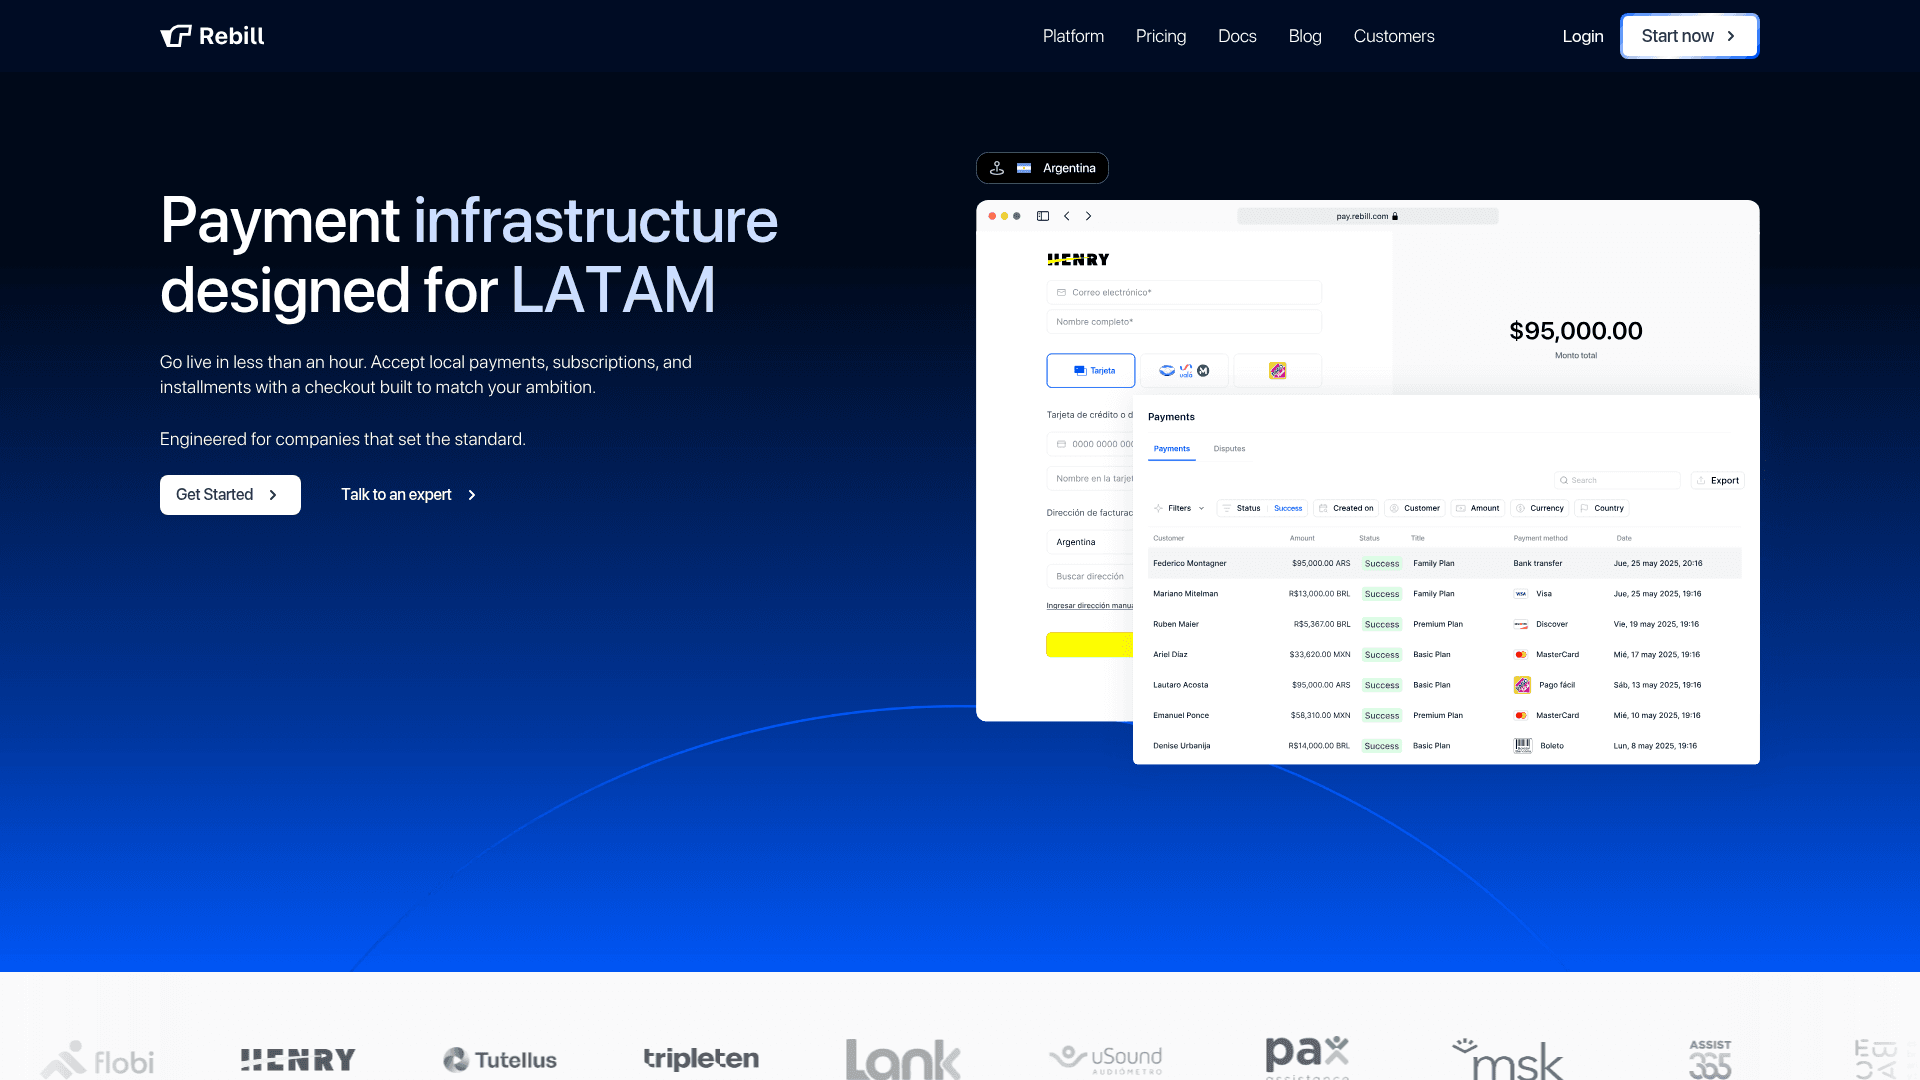Viewport: 1920px width, 1080px height.
Task: Click the Ariel Diaz customer name
Action: tap(1170, 655)
